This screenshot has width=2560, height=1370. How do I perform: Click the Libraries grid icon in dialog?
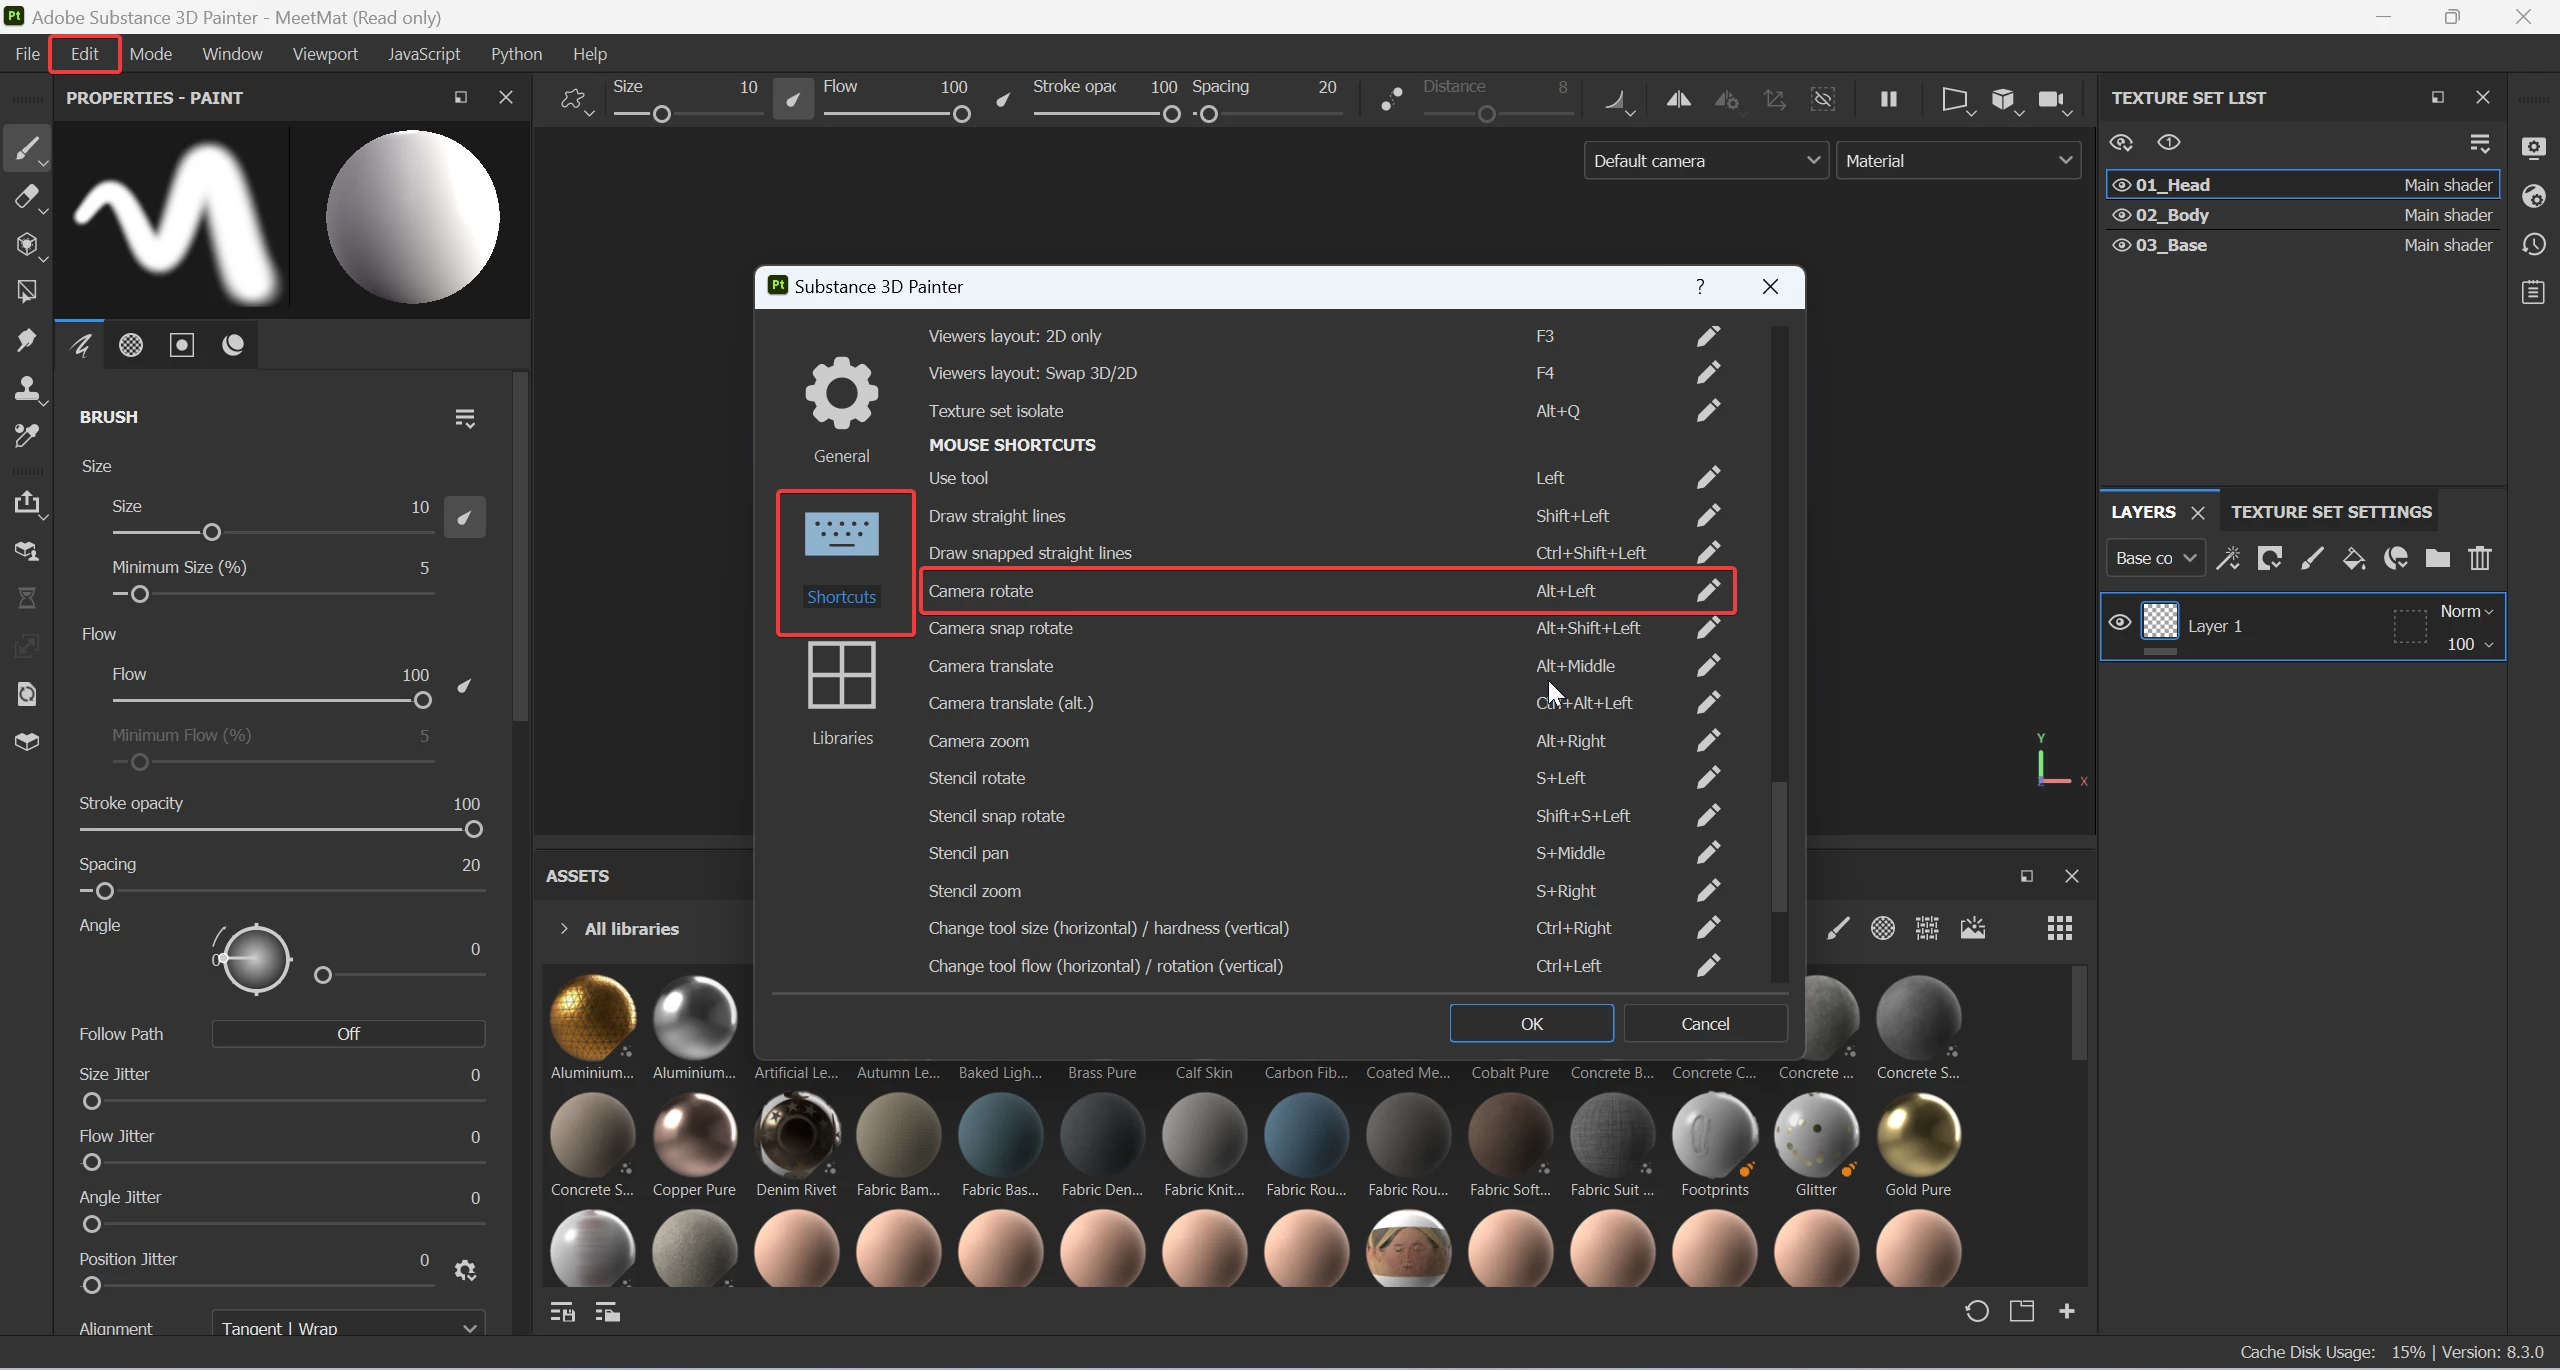(x=841, y=676)
